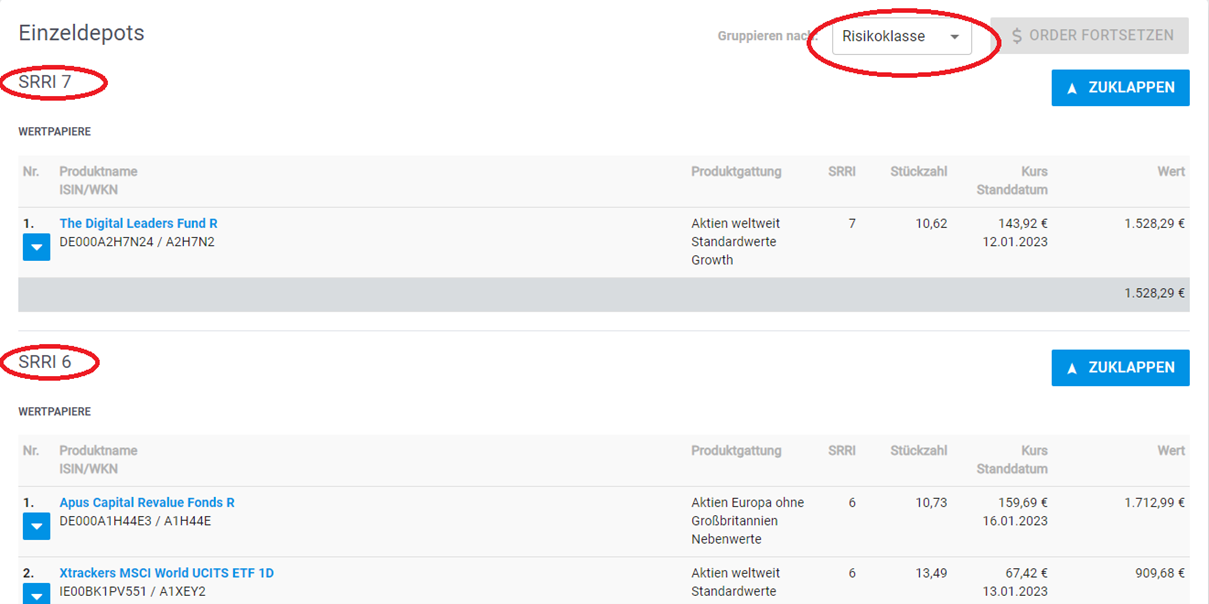Click the SRRI 7 total row value 1.528,29 €

click(1154, 293)
